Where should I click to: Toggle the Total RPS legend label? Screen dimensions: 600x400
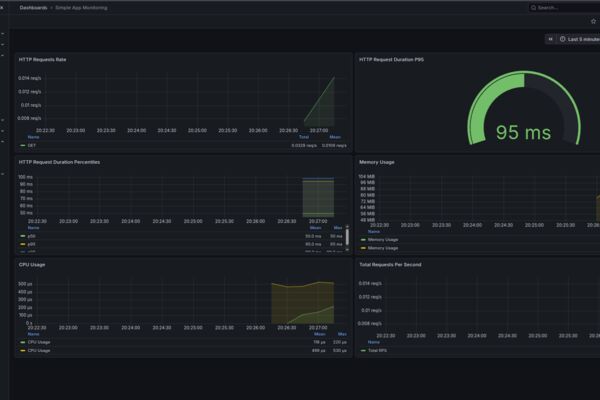point(377,351)
